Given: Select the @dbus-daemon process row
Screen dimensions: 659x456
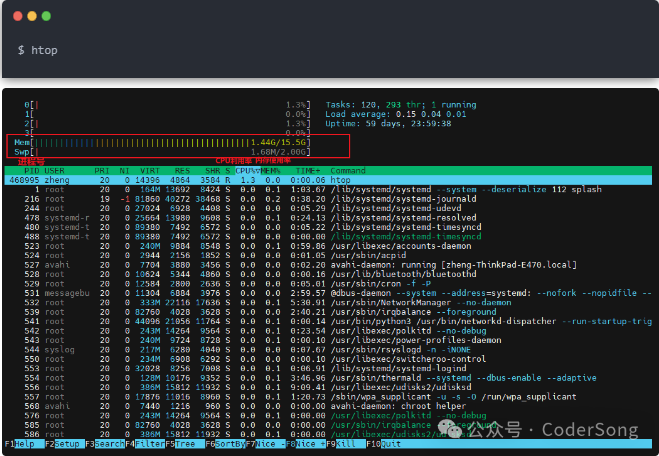Looking at the screenshot, I should click(328, 293).
